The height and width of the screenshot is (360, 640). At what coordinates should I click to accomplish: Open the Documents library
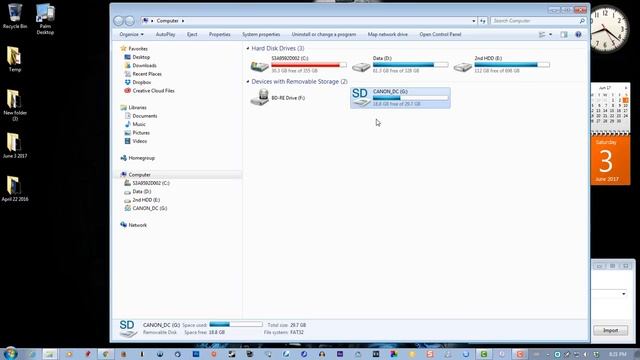(x=145, y=116)
